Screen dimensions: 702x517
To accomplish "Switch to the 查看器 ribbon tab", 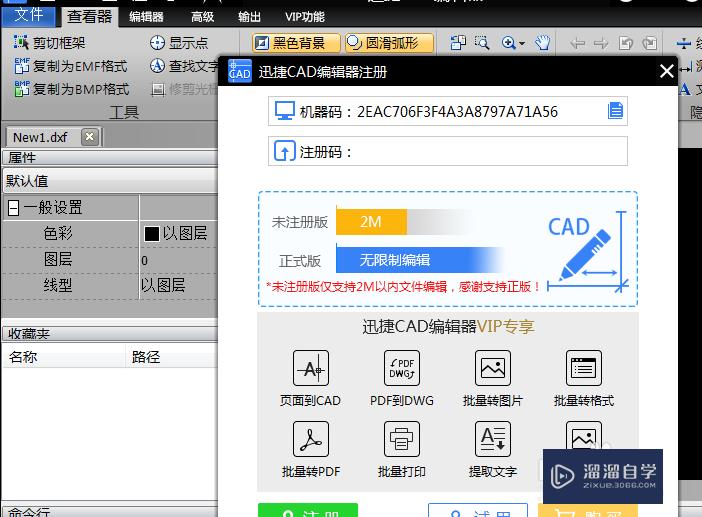I will [x=89, y=17].
